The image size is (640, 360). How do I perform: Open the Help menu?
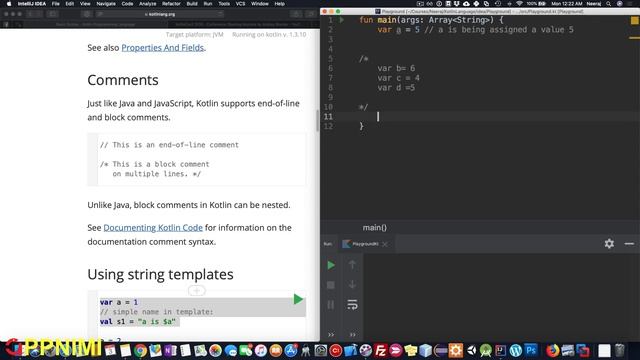click(280, 4)
